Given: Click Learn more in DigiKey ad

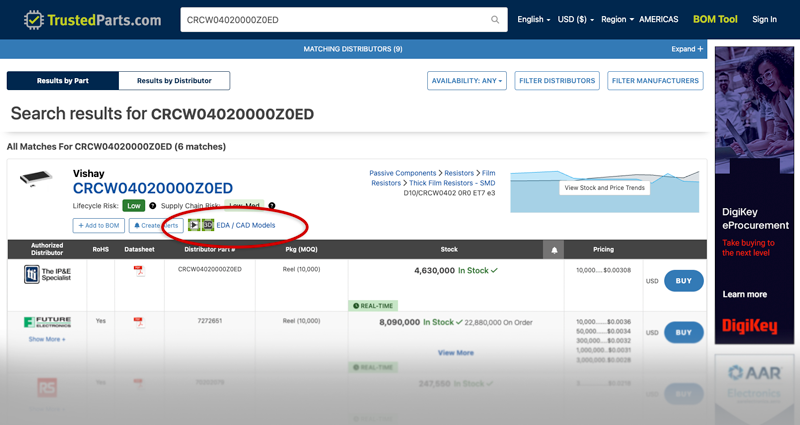Looking at the screenshot, I should pyautogui.click(x=744, y=294).
